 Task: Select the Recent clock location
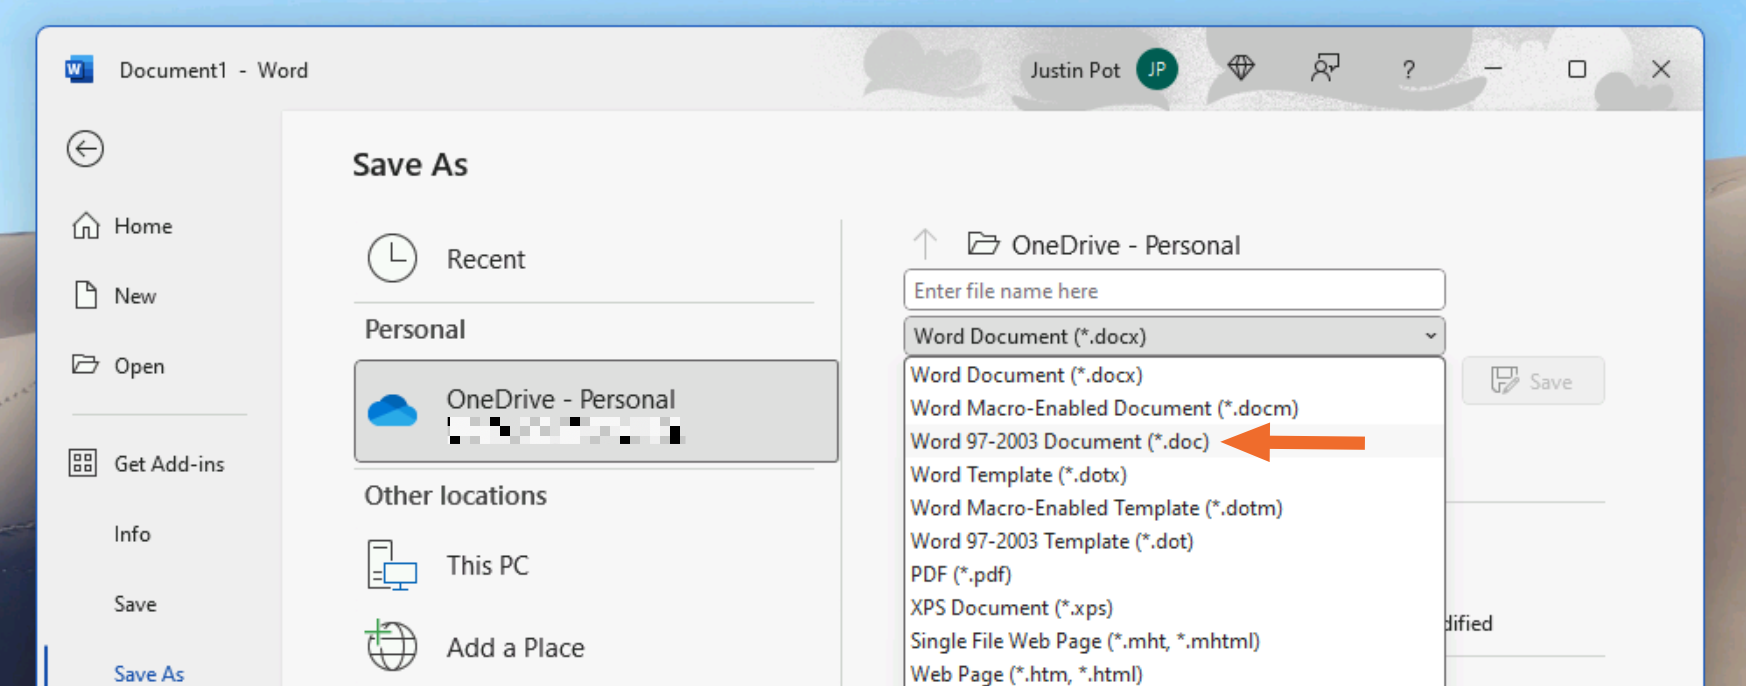pyautogui.click(x=485, y=259)
